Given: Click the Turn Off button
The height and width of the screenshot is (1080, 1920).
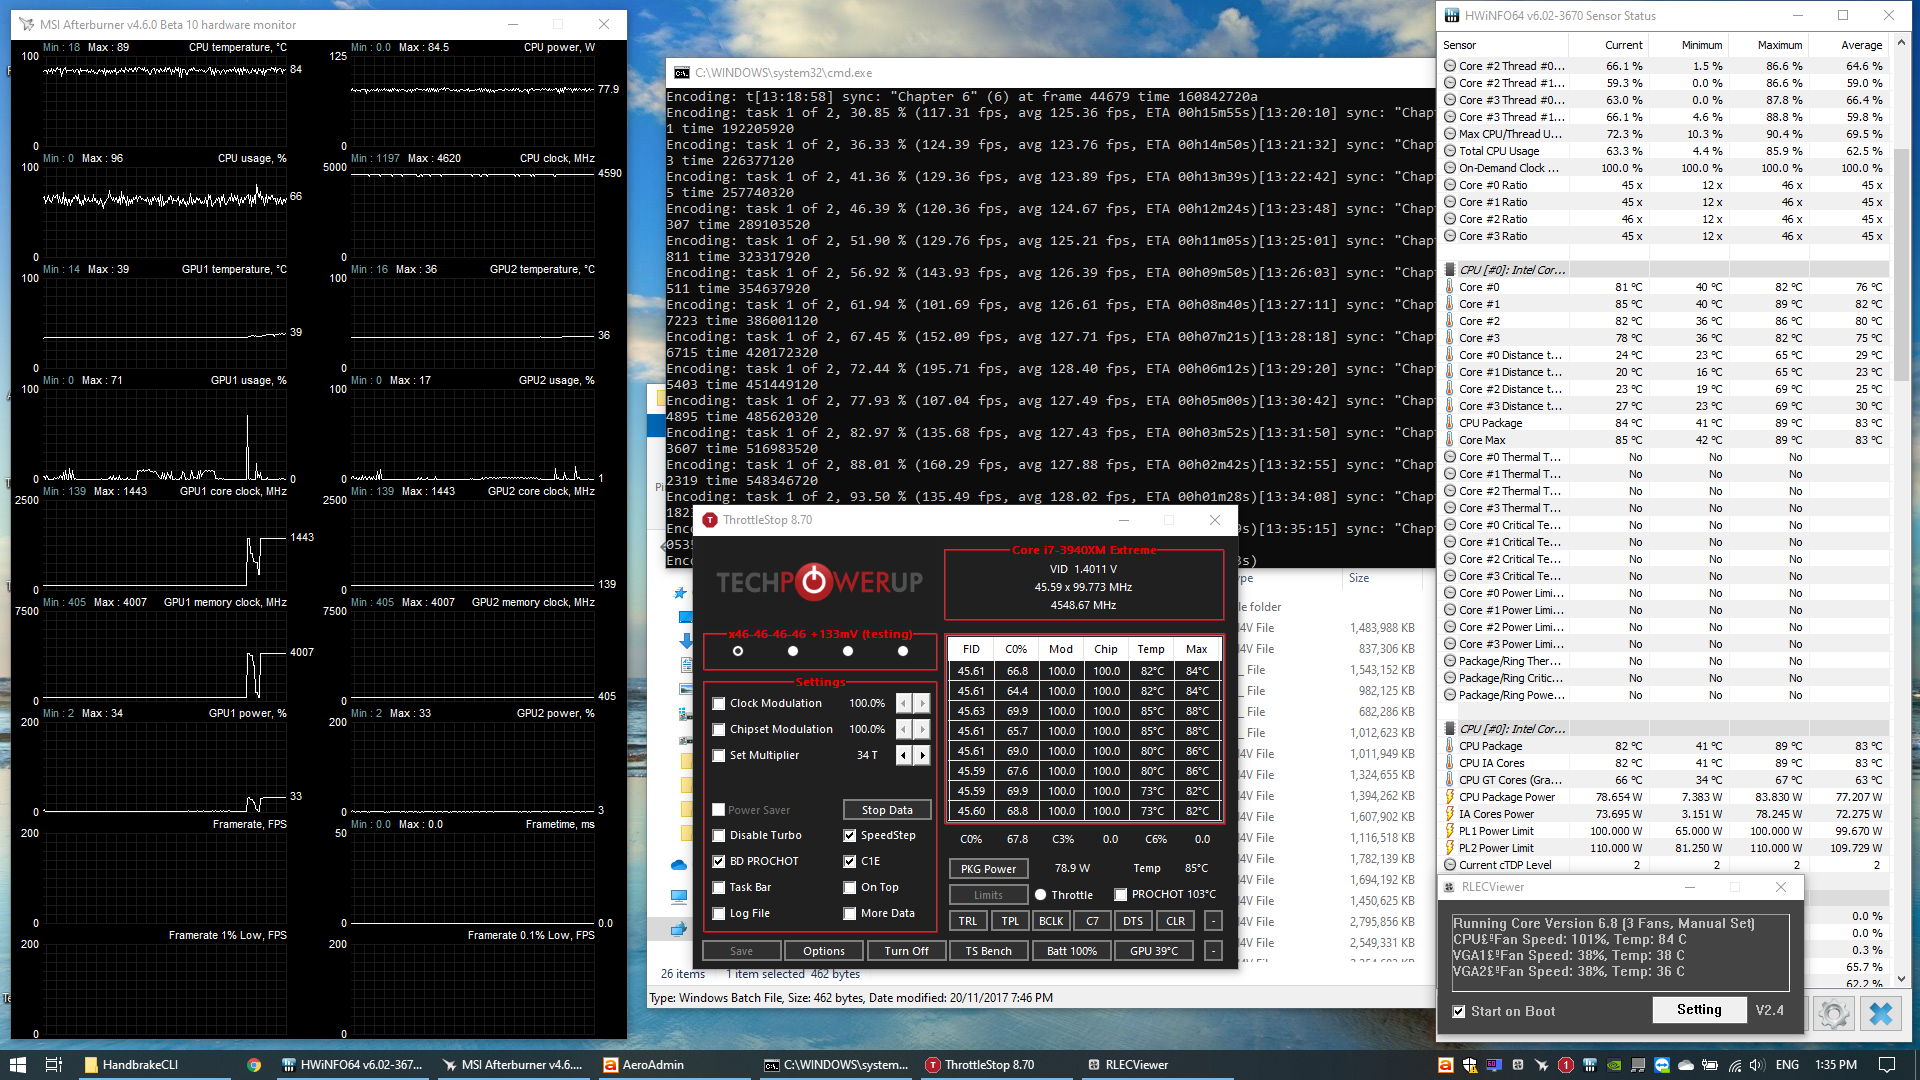Looking at the screenshot, I should (906, 952).
